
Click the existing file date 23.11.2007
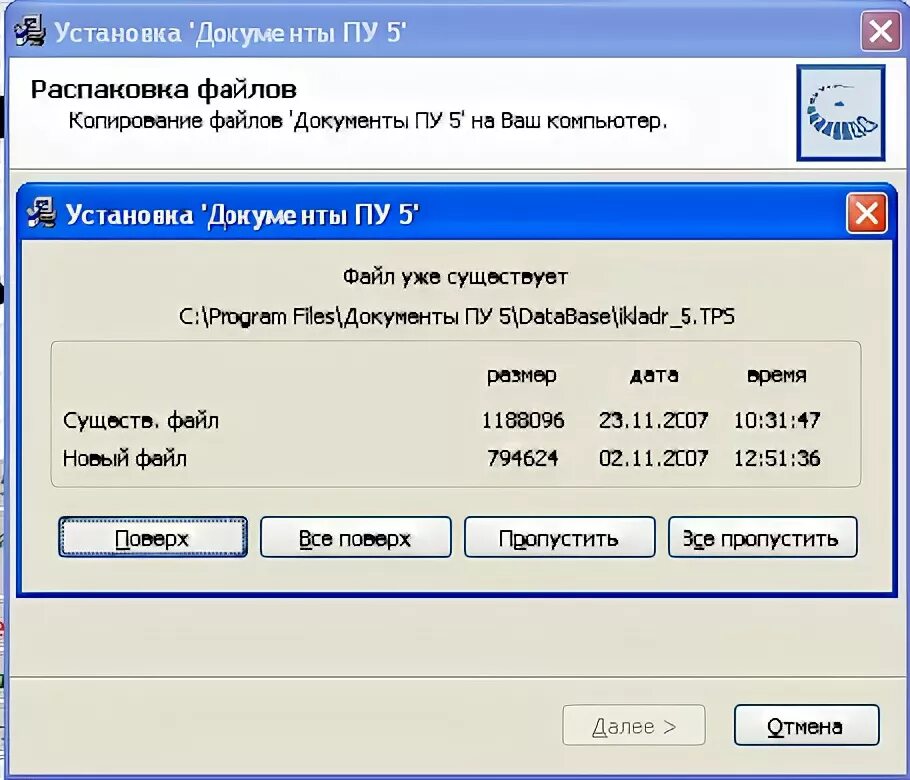(x=653, y=420)
